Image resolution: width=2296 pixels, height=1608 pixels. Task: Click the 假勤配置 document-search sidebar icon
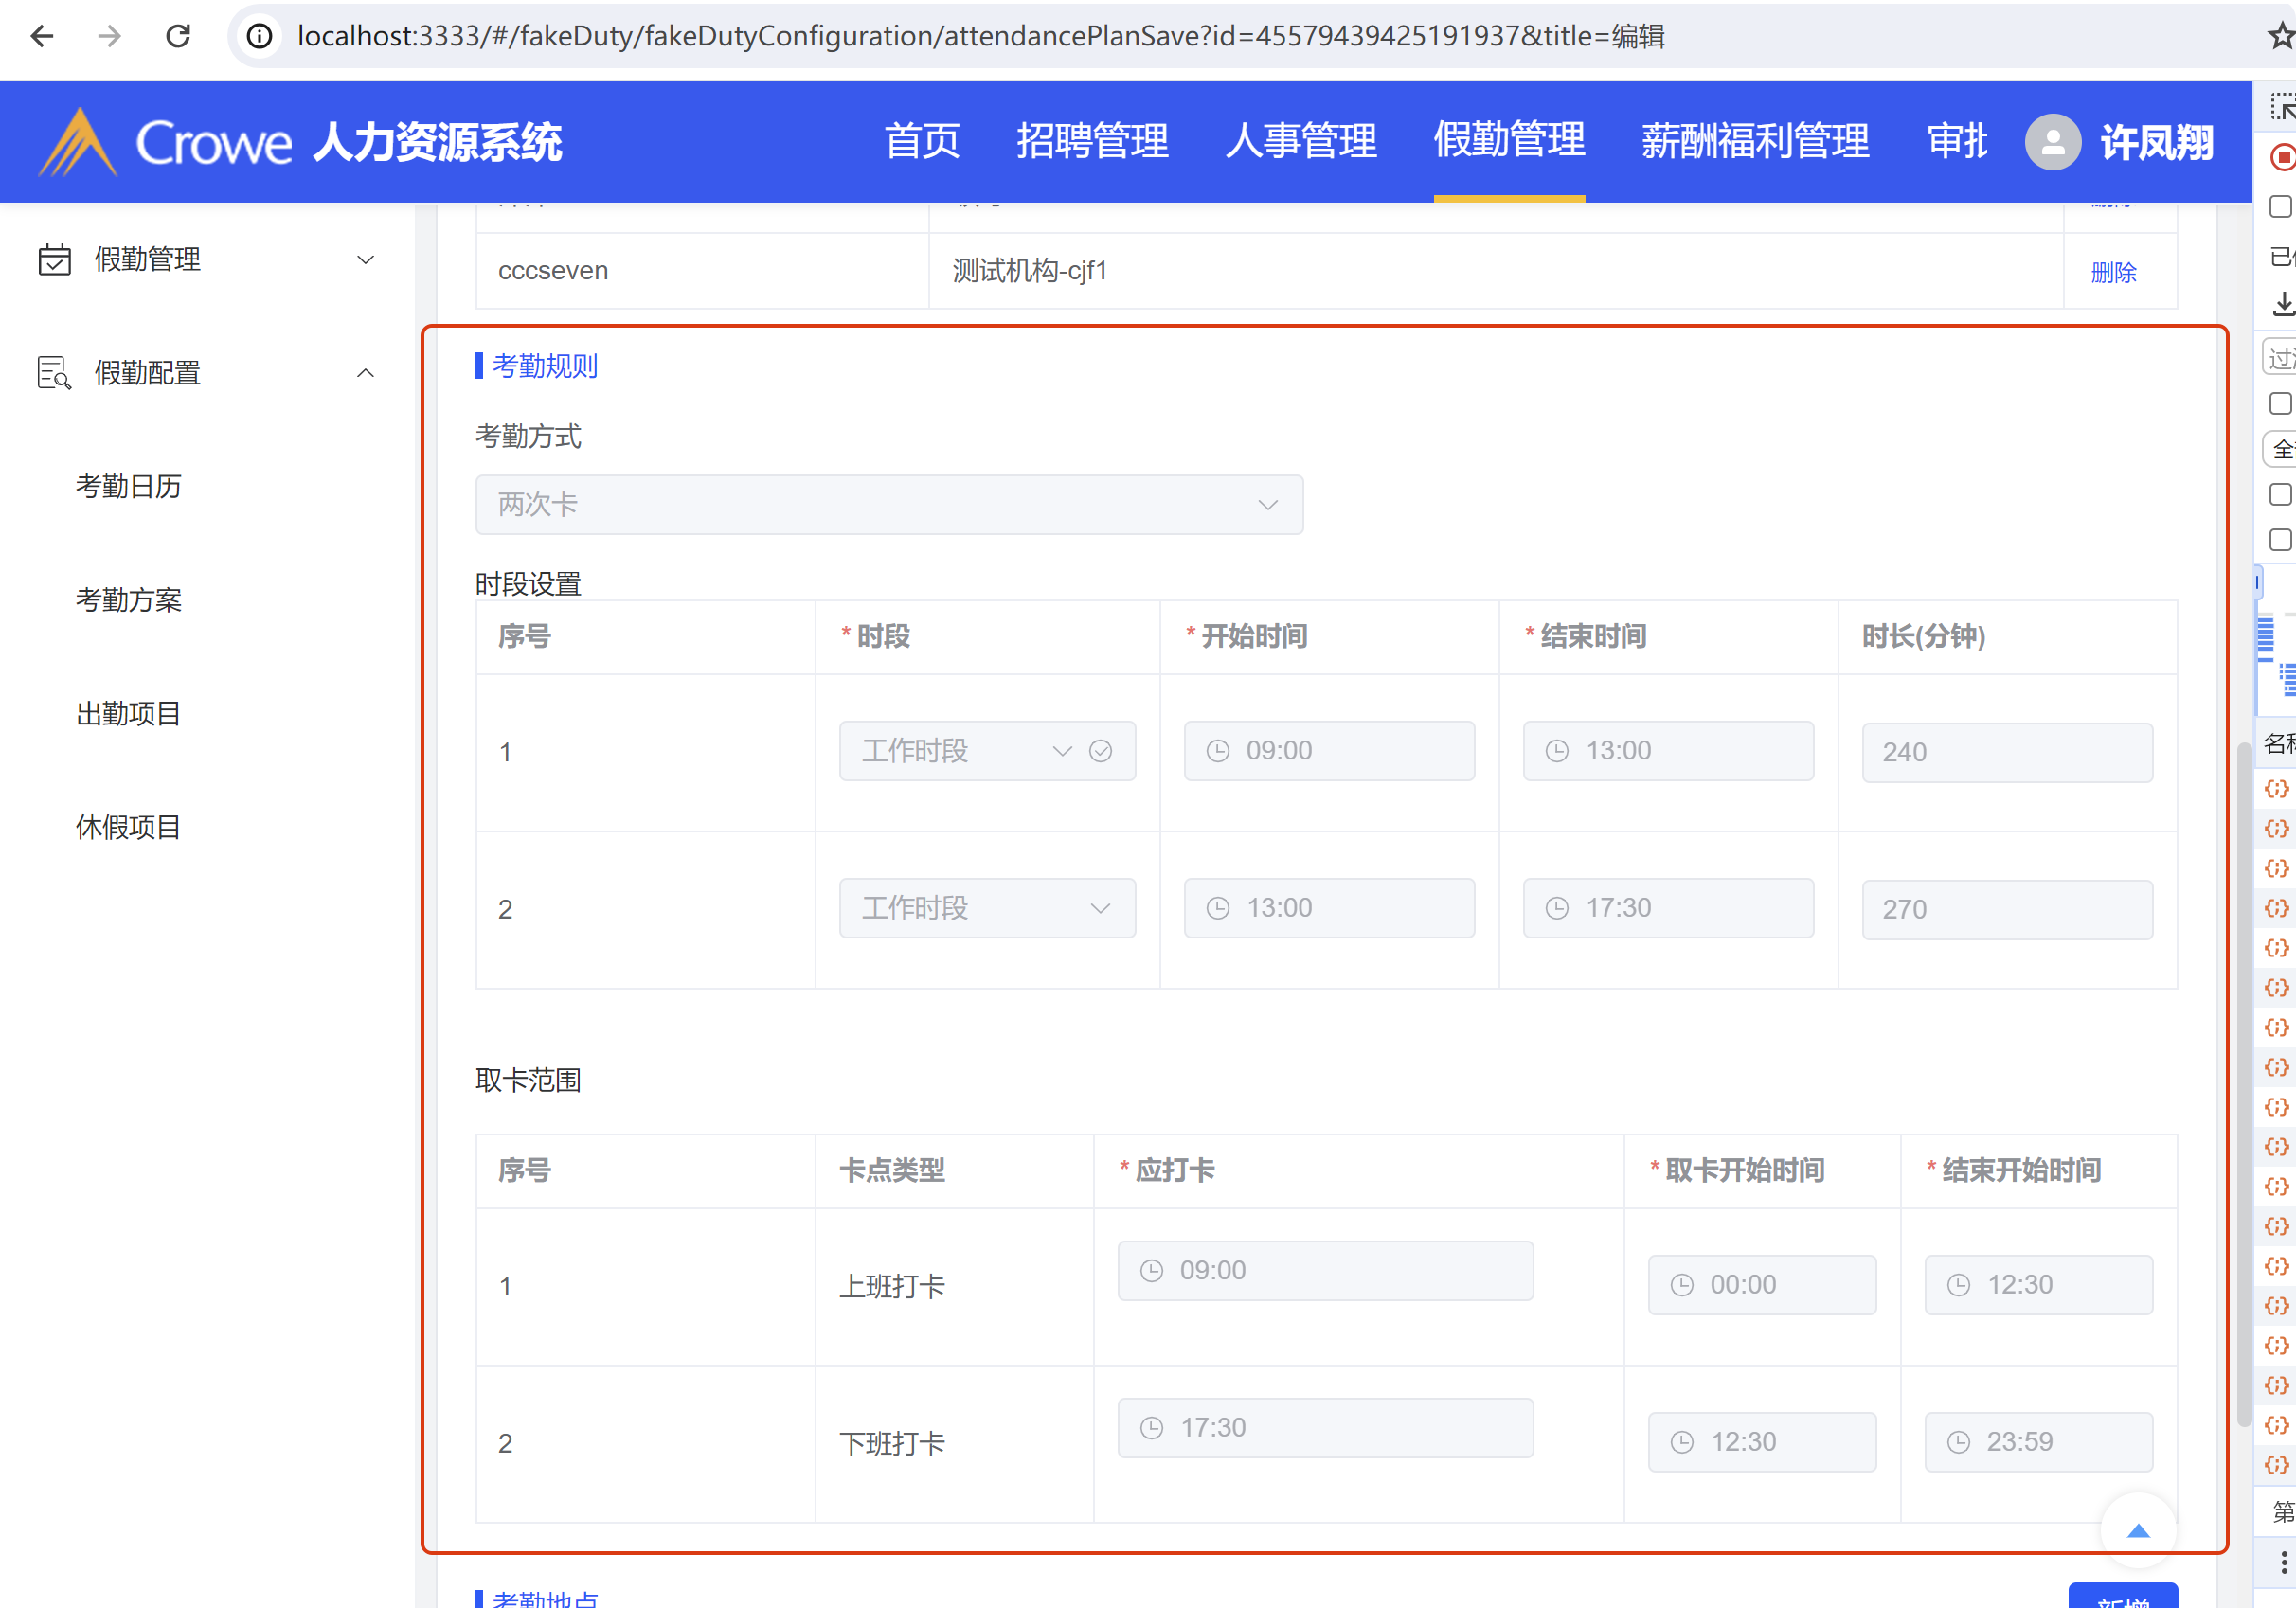tap(54, 373)
